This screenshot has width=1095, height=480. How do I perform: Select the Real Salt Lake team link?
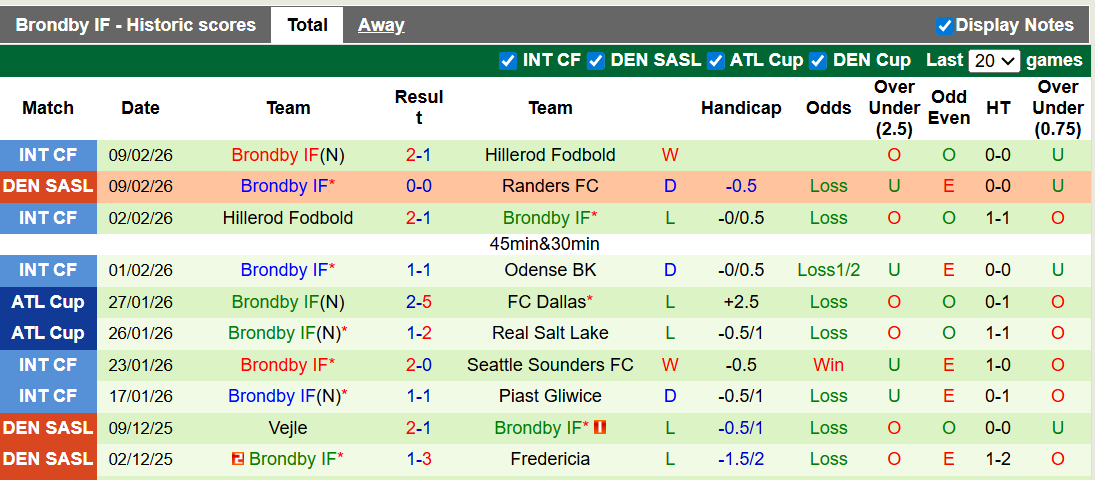pyautogui.click(x=550, y=333)
